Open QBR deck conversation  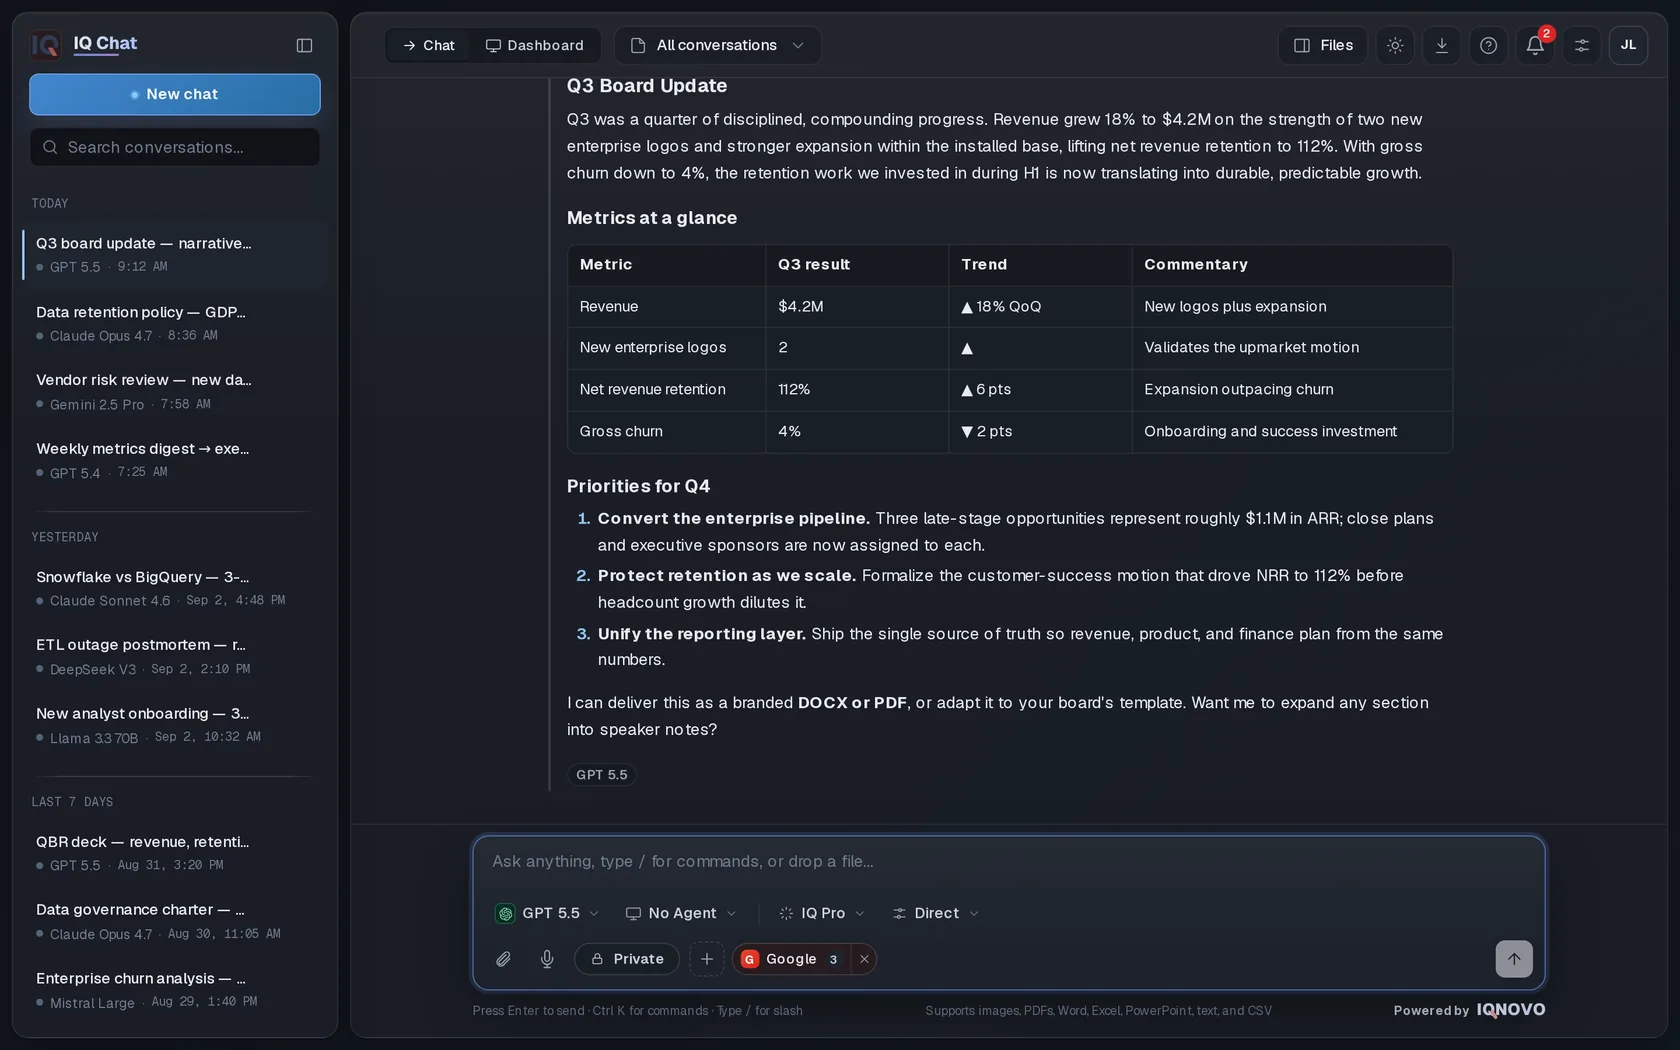click(175, 853)
